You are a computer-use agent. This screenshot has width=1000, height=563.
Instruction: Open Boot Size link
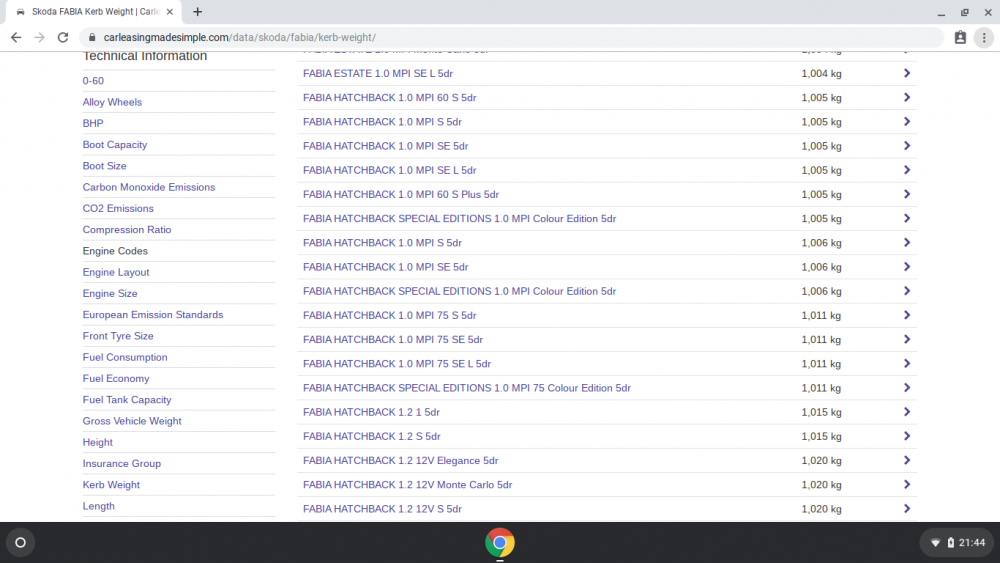(x=105, y=166)
